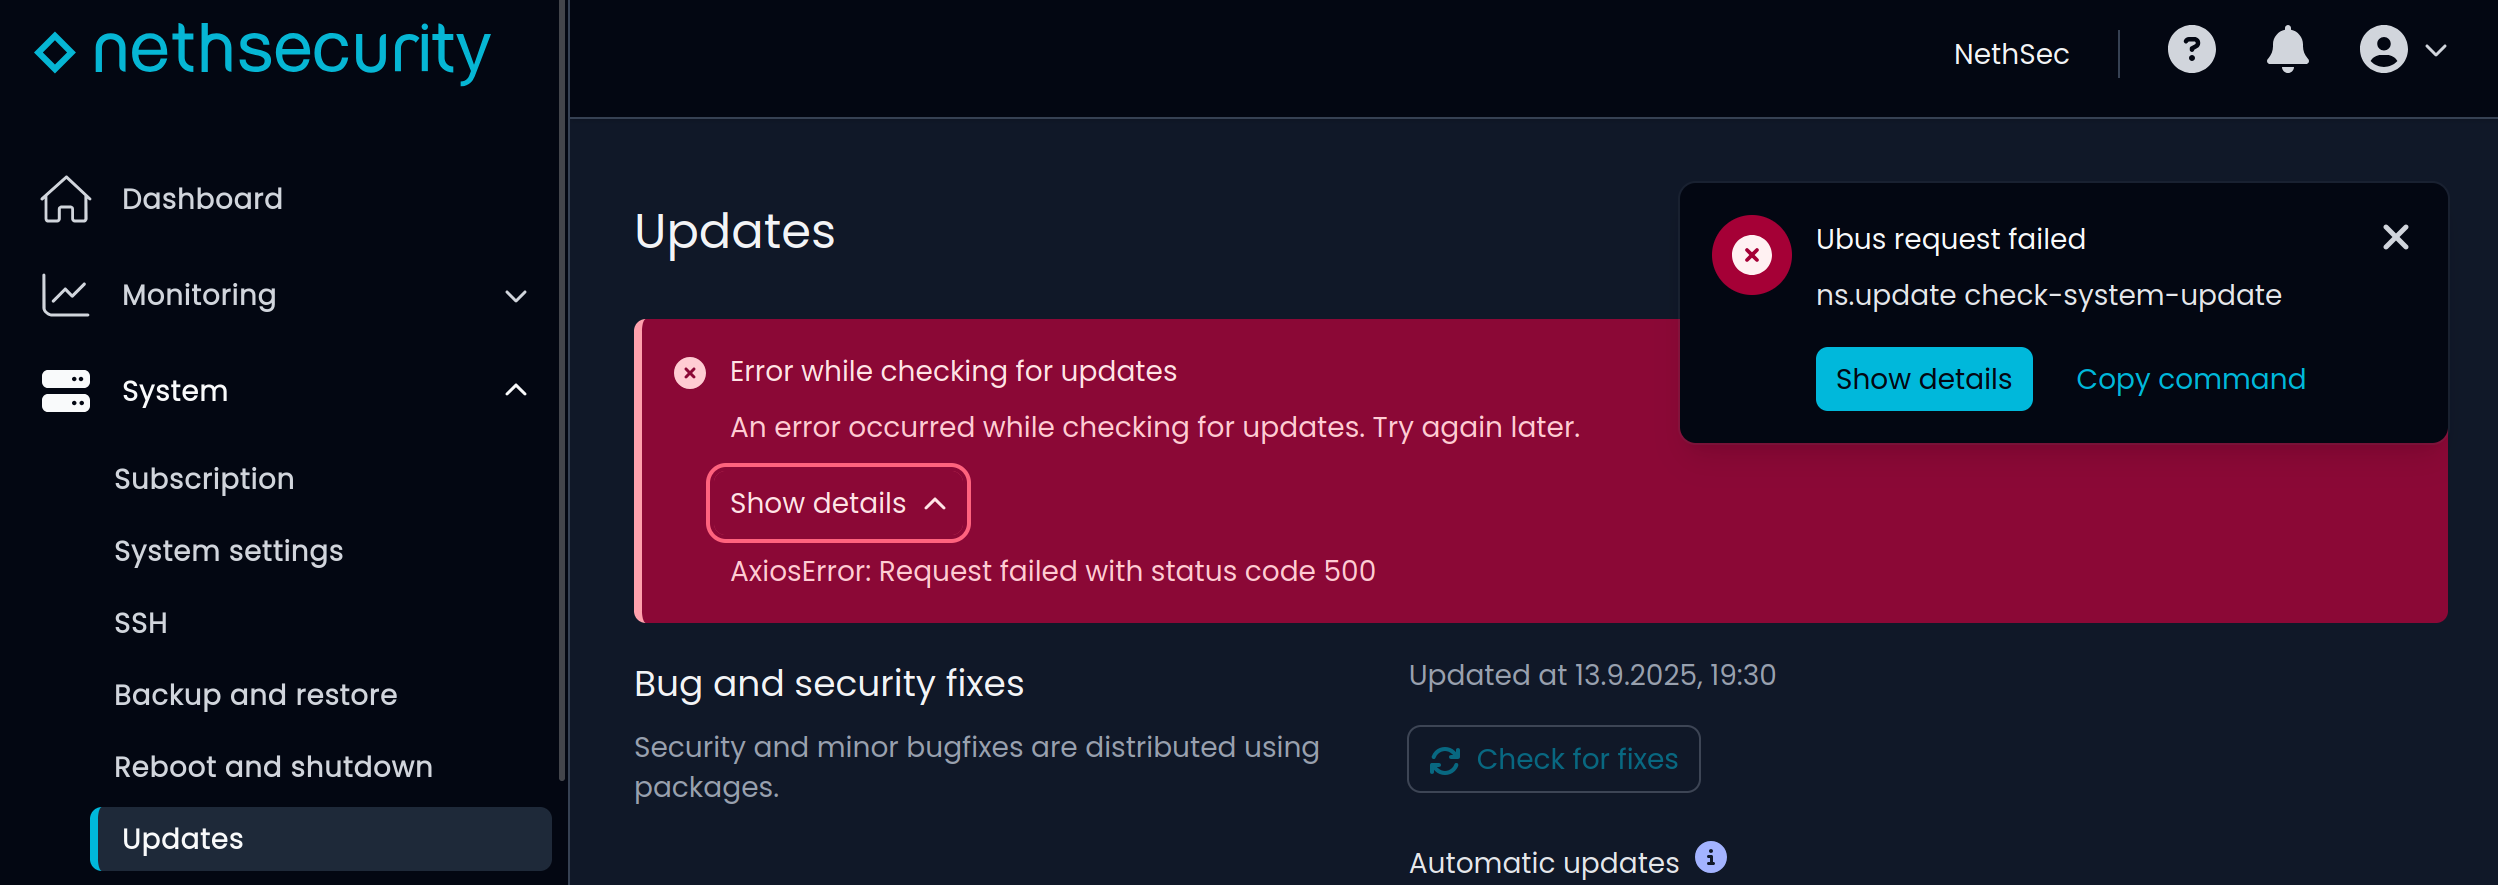Click the System server icon
This screenshot has width=2498, height=885.
click(66, 391)
